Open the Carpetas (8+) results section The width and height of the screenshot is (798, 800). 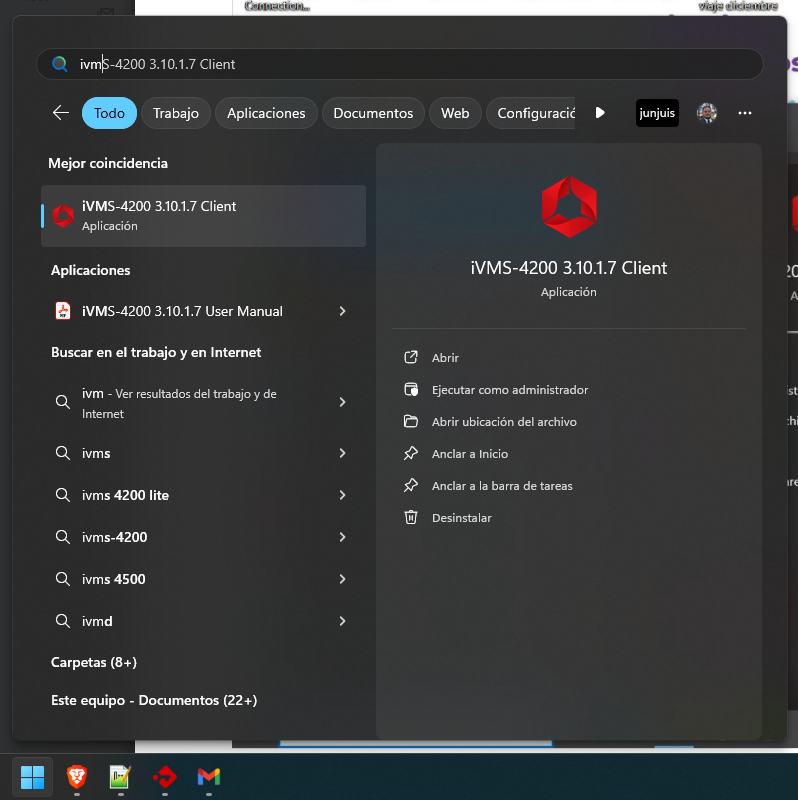(x=94, y=662)
